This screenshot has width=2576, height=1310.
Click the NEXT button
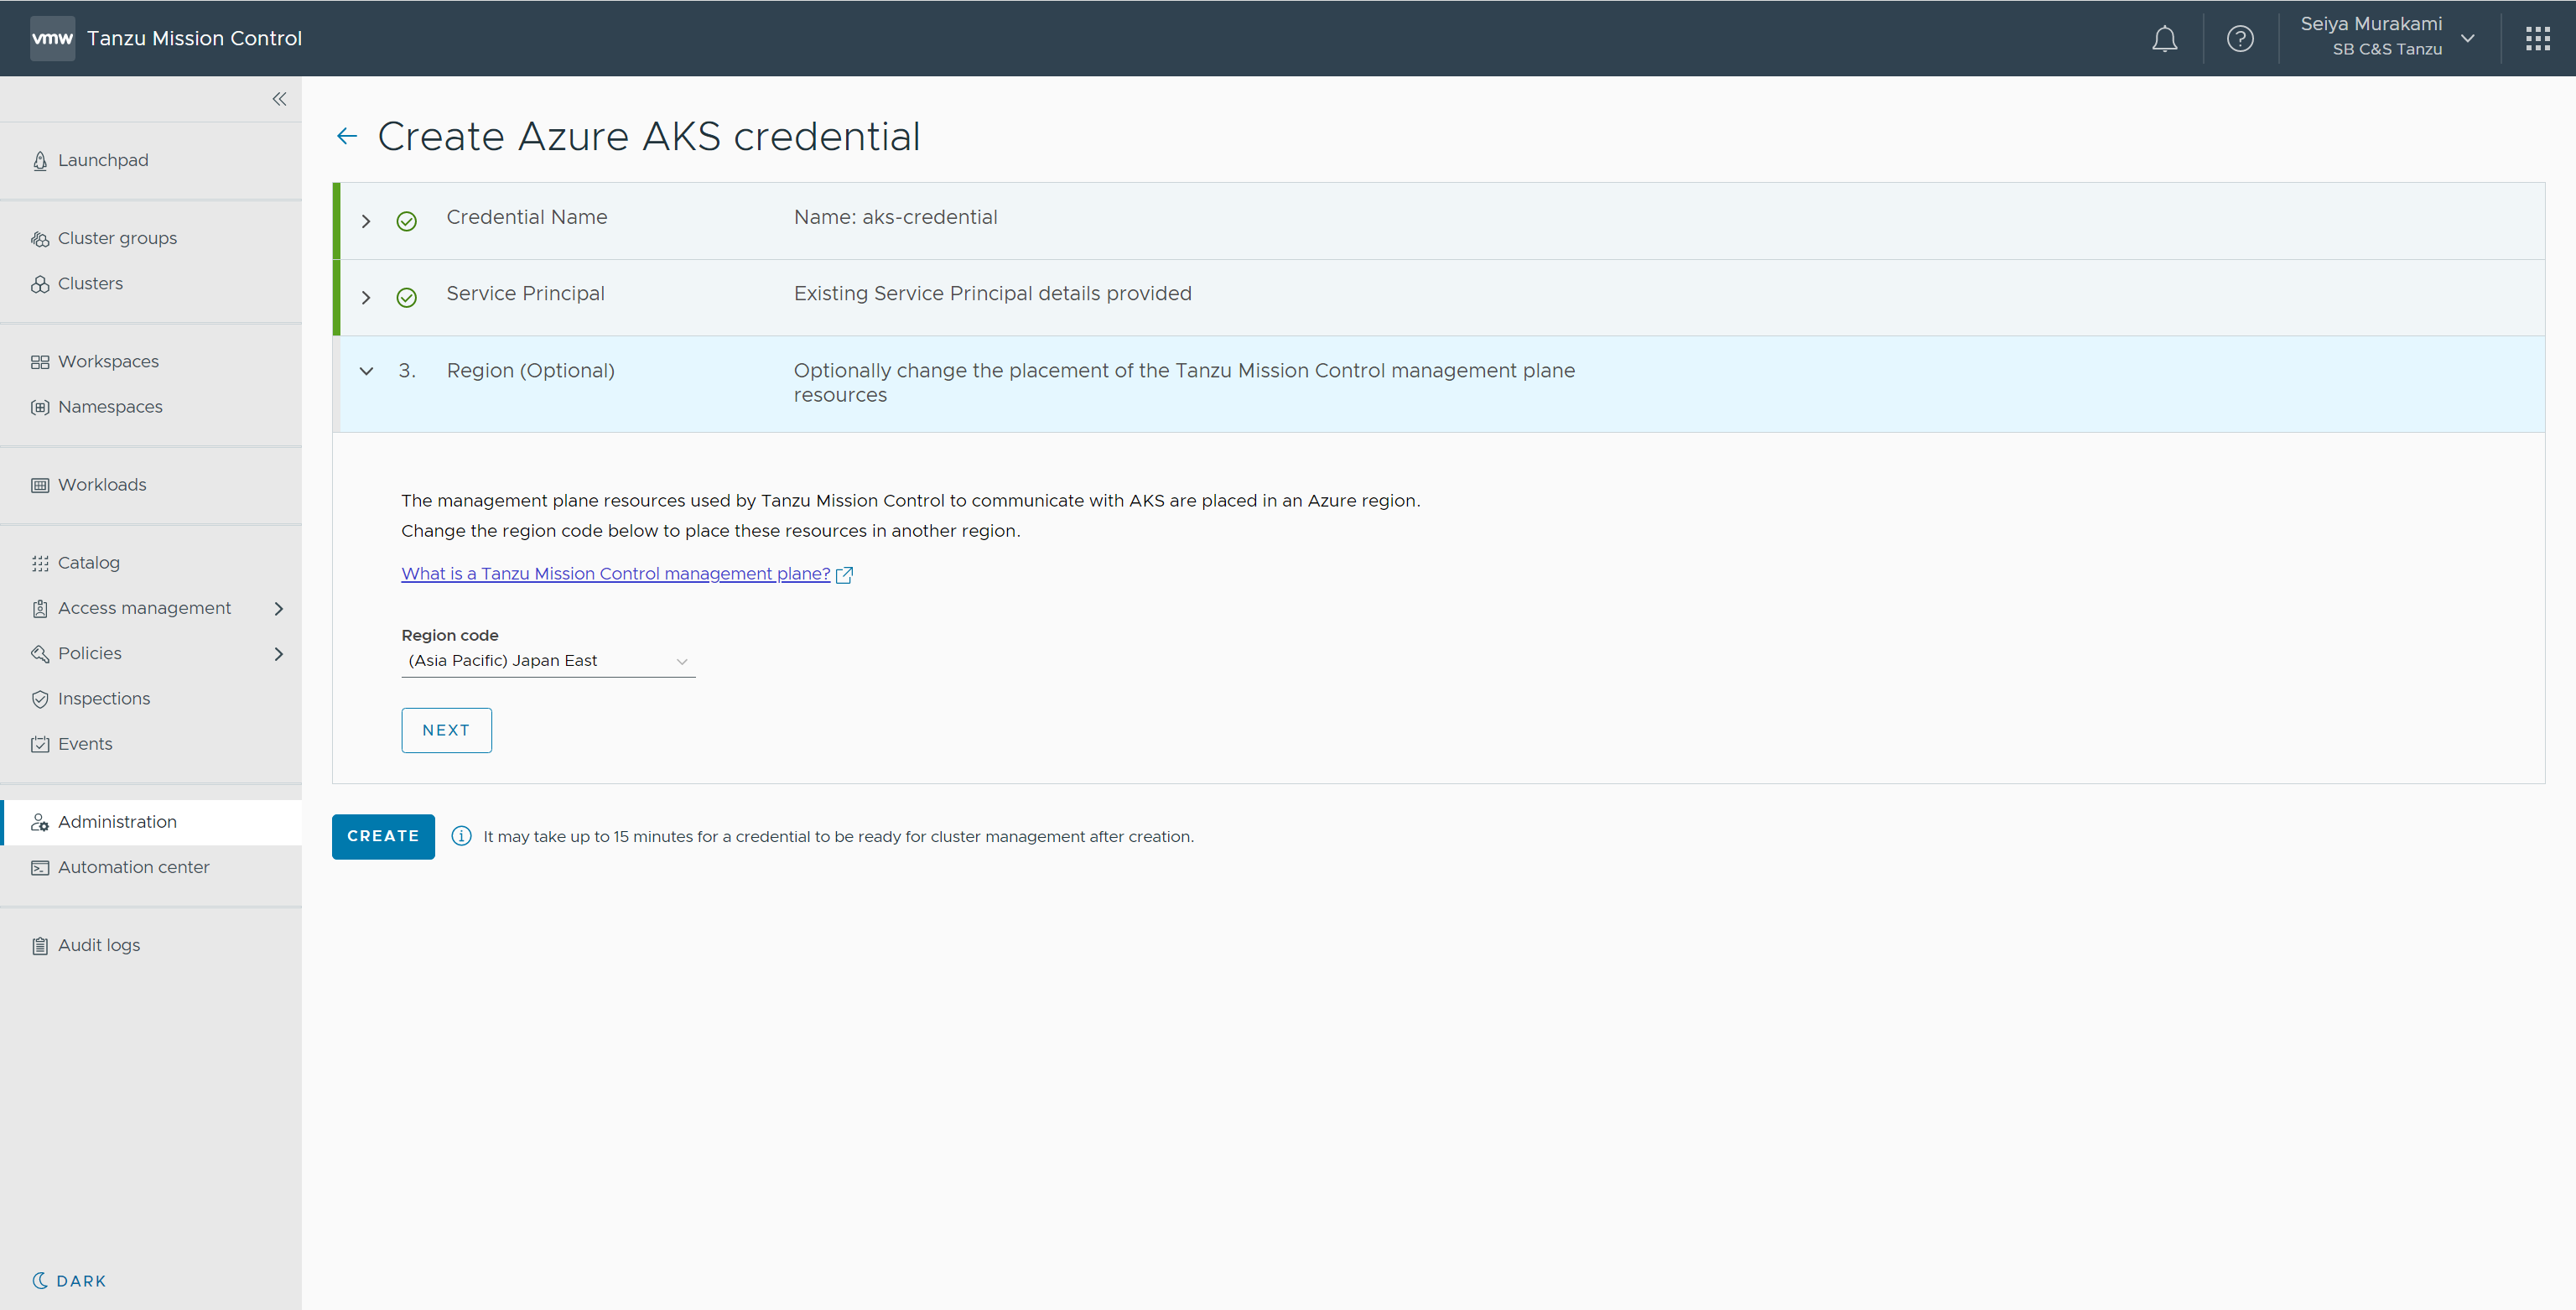click(446, 730)
